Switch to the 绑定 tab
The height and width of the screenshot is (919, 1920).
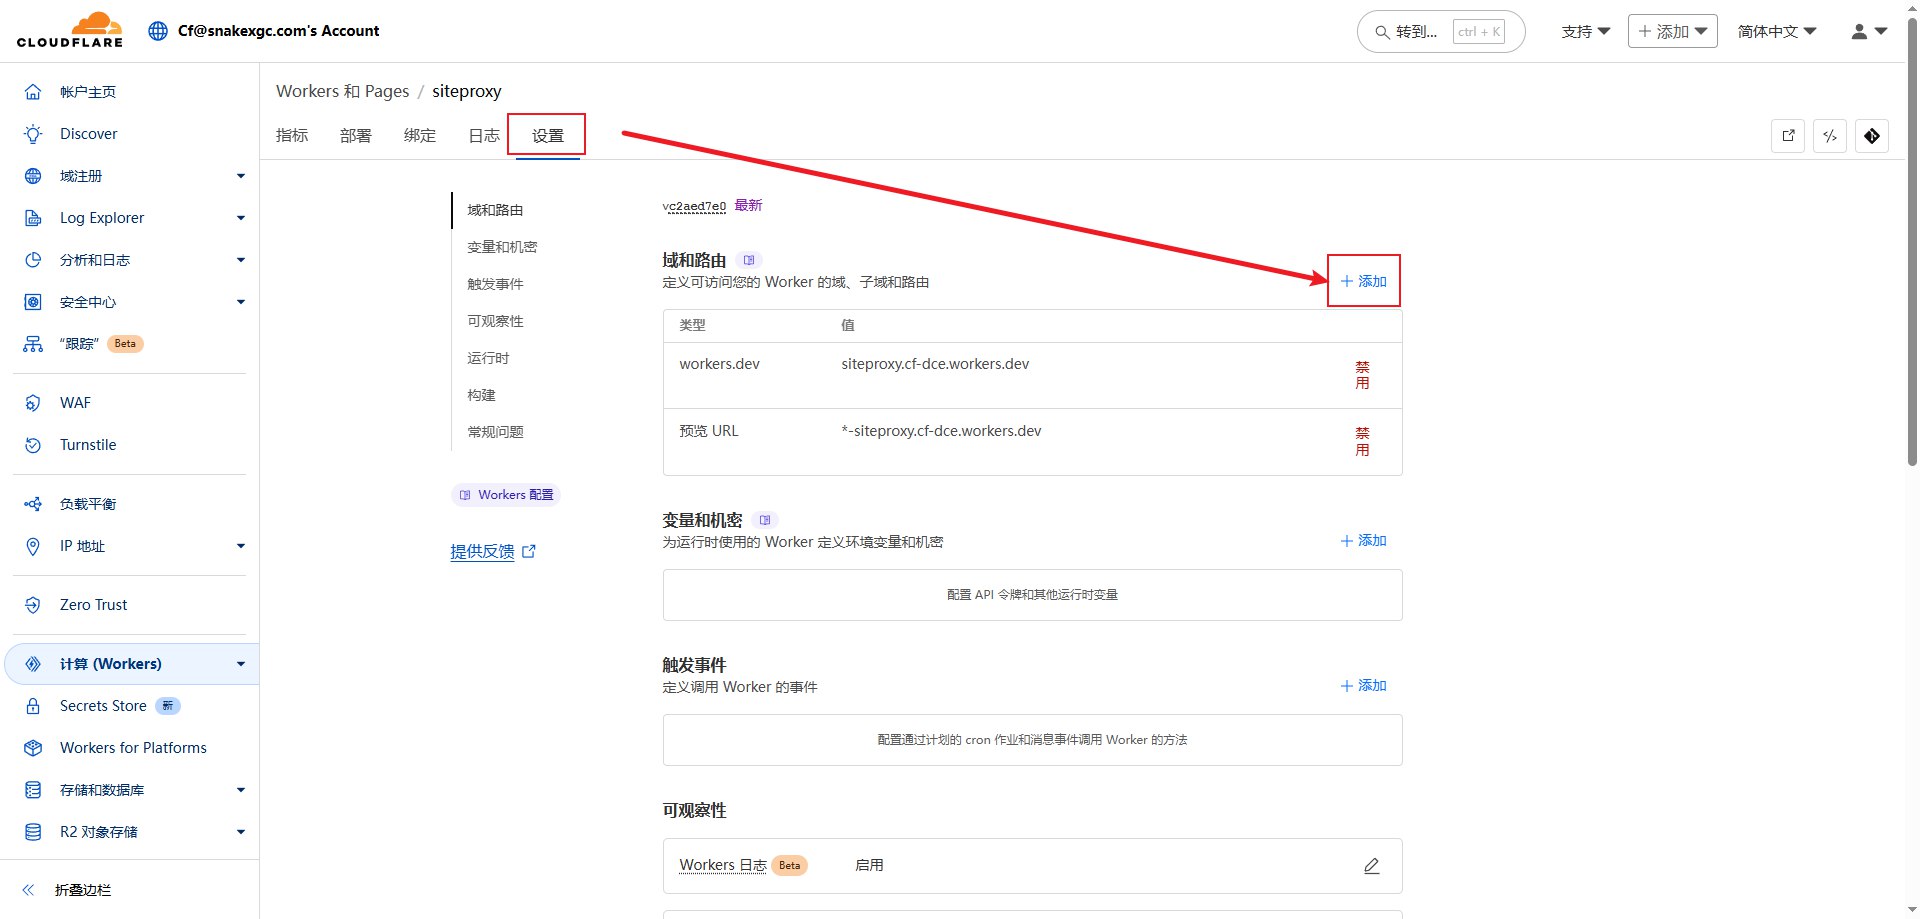click(x=420, y=135)
